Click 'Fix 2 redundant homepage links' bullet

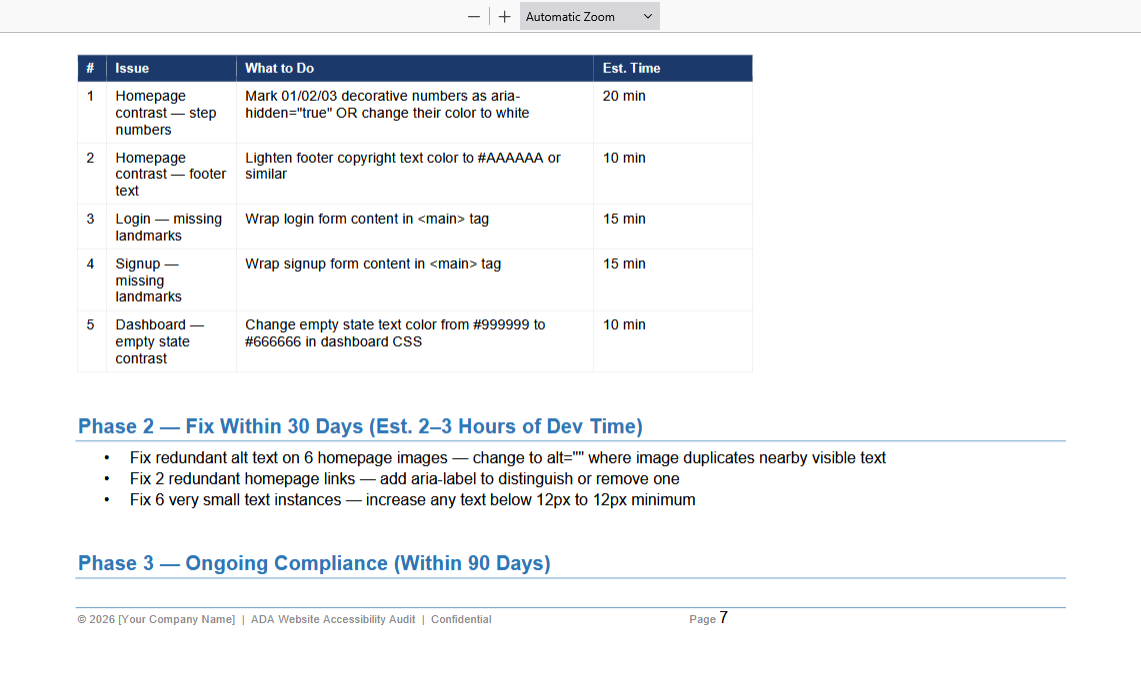405,479
